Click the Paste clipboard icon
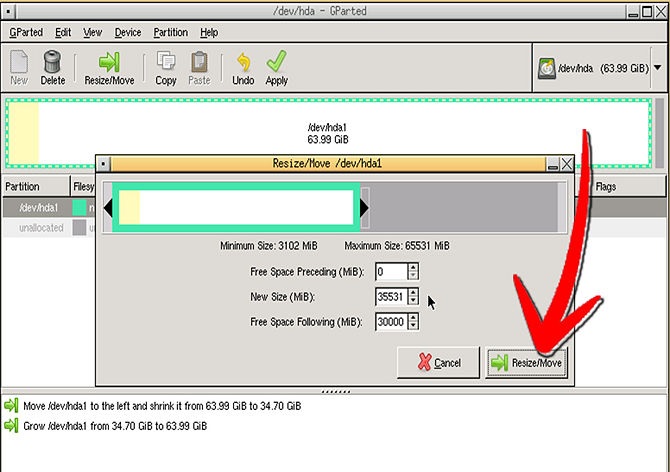 pyautogui.click(x=200, y=66)
